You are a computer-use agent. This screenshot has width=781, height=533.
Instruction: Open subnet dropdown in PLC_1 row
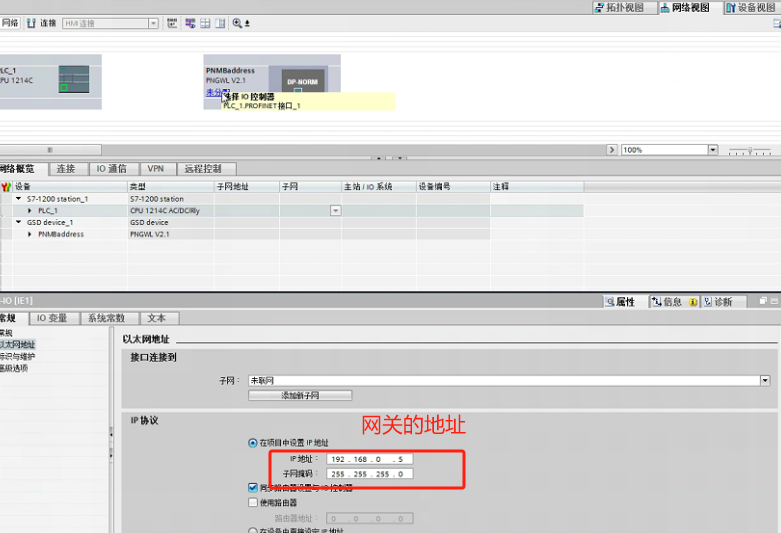click(x=336, y=211)
